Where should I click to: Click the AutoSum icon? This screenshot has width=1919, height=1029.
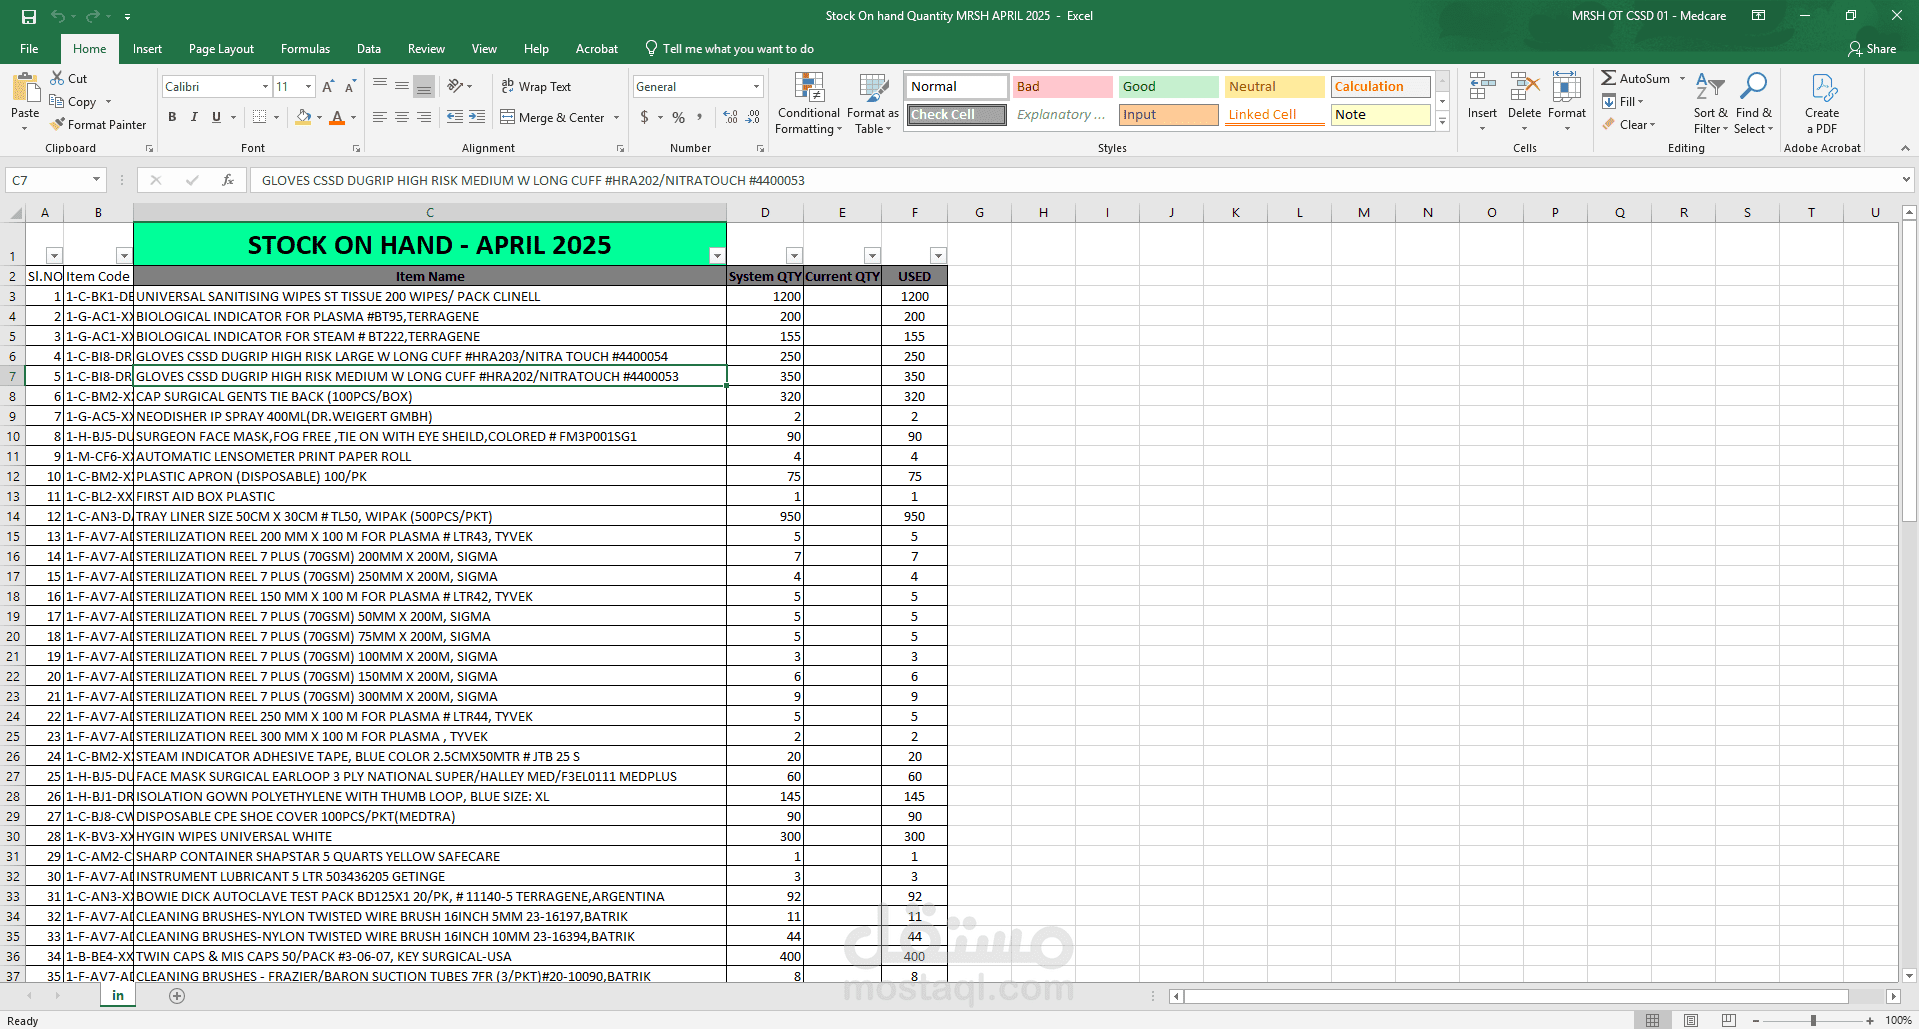pos(1640,77)
